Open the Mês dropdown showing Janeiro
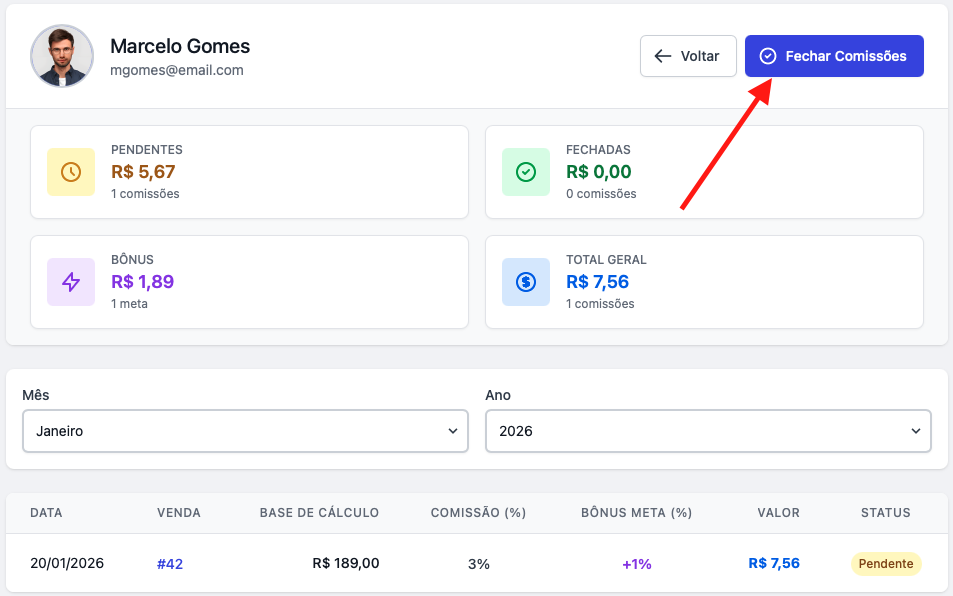Image resolution: width=953 pixels, height=596 pixels. tap(245, 431)
